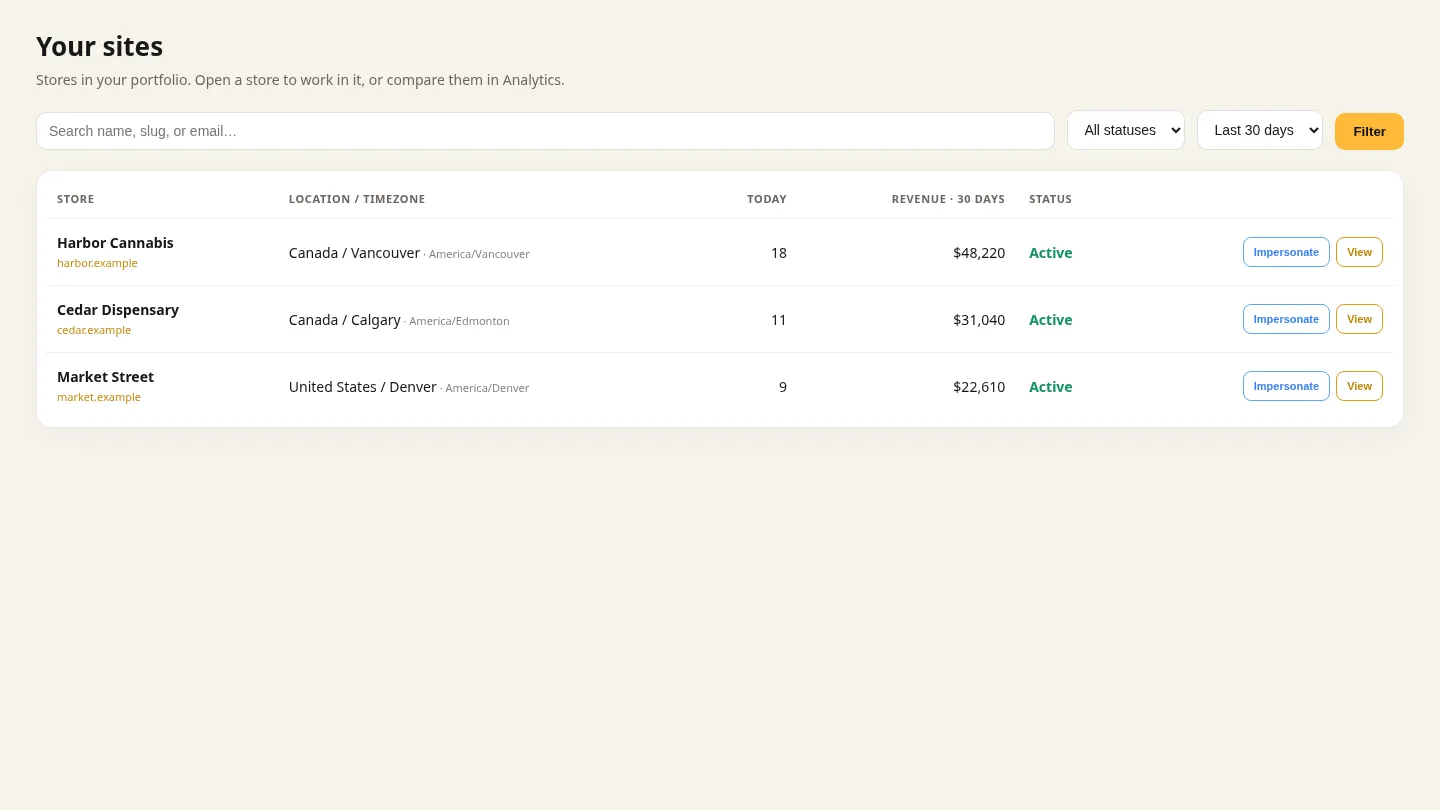Open the market.example link
The height and width of the screenshot is (810, 1440).
(x=99, y=397)
